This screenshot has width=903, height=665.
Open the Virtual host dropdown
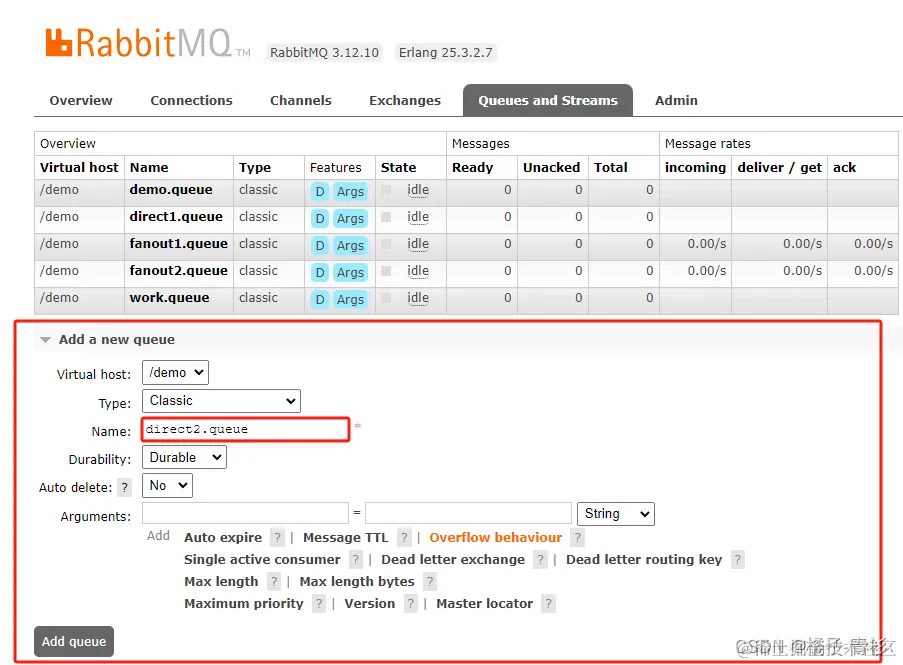[x=175, y=372]
